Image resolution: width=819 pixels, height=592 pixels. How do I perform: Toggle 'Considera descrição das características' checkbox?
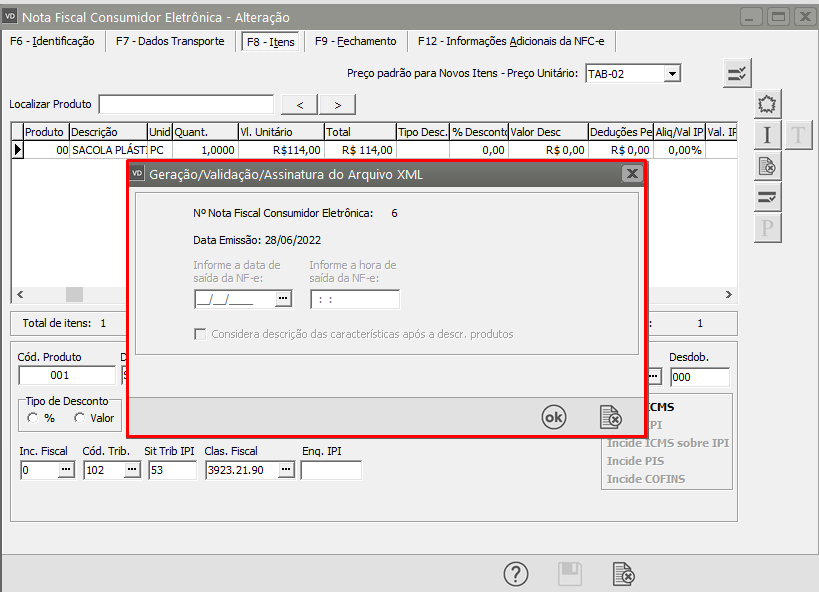tap(201, 334)
